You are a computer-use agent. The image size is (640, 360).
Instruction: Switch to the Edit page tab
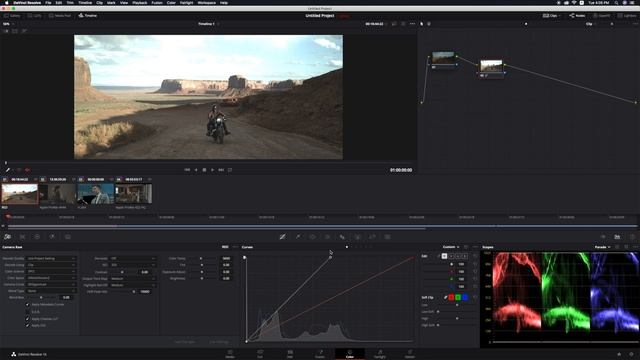[290, 353]
